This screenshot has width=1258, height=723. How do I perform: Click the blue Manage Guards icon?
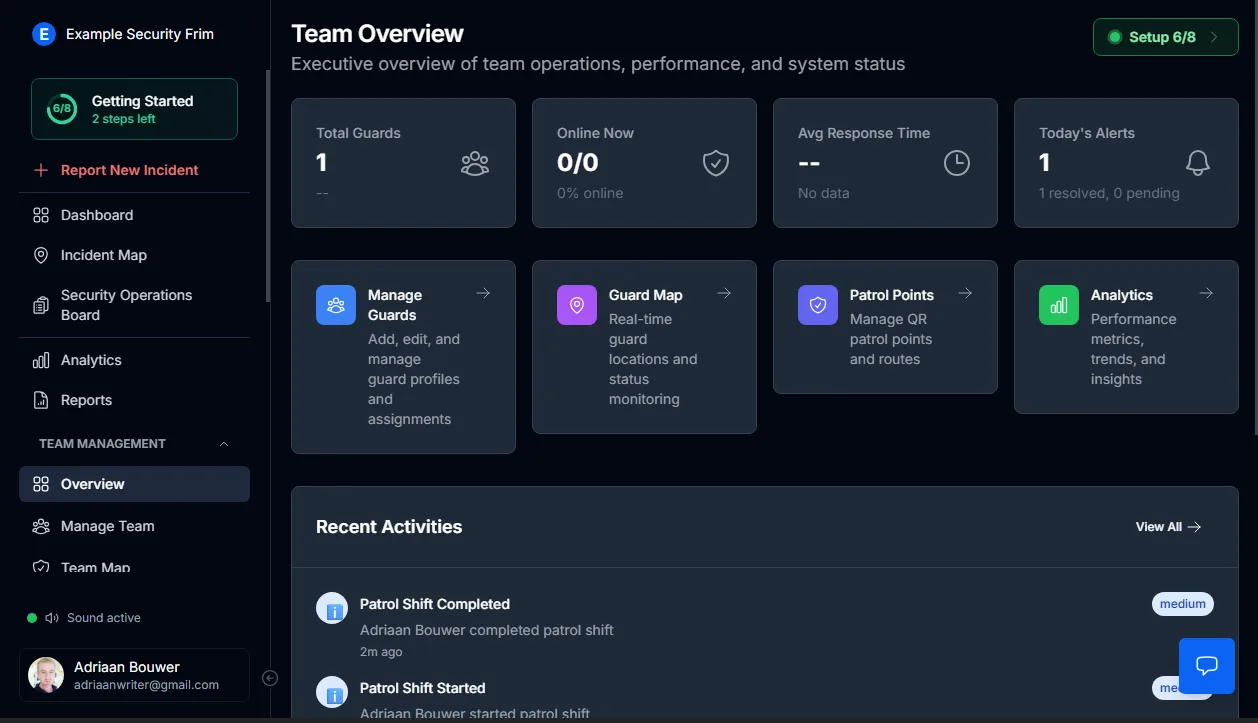336,305
